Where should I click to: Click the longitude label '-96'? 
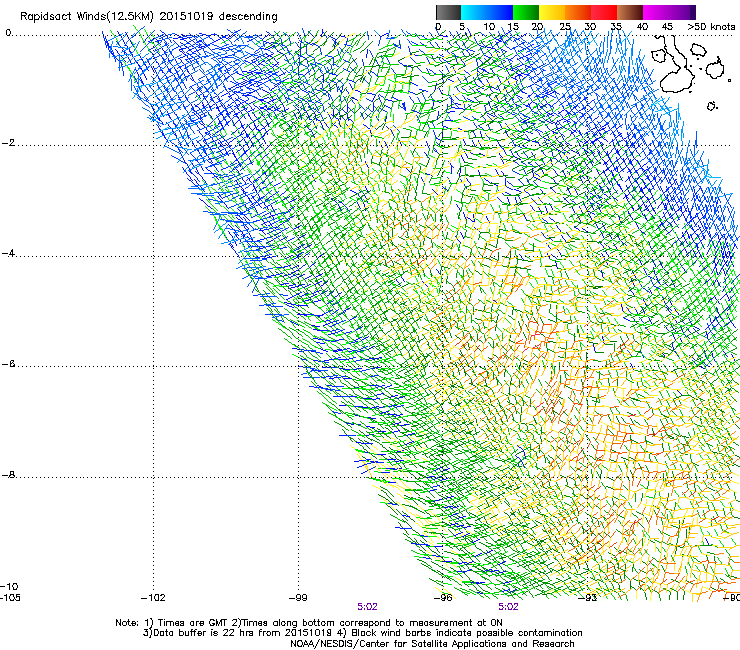443,598
